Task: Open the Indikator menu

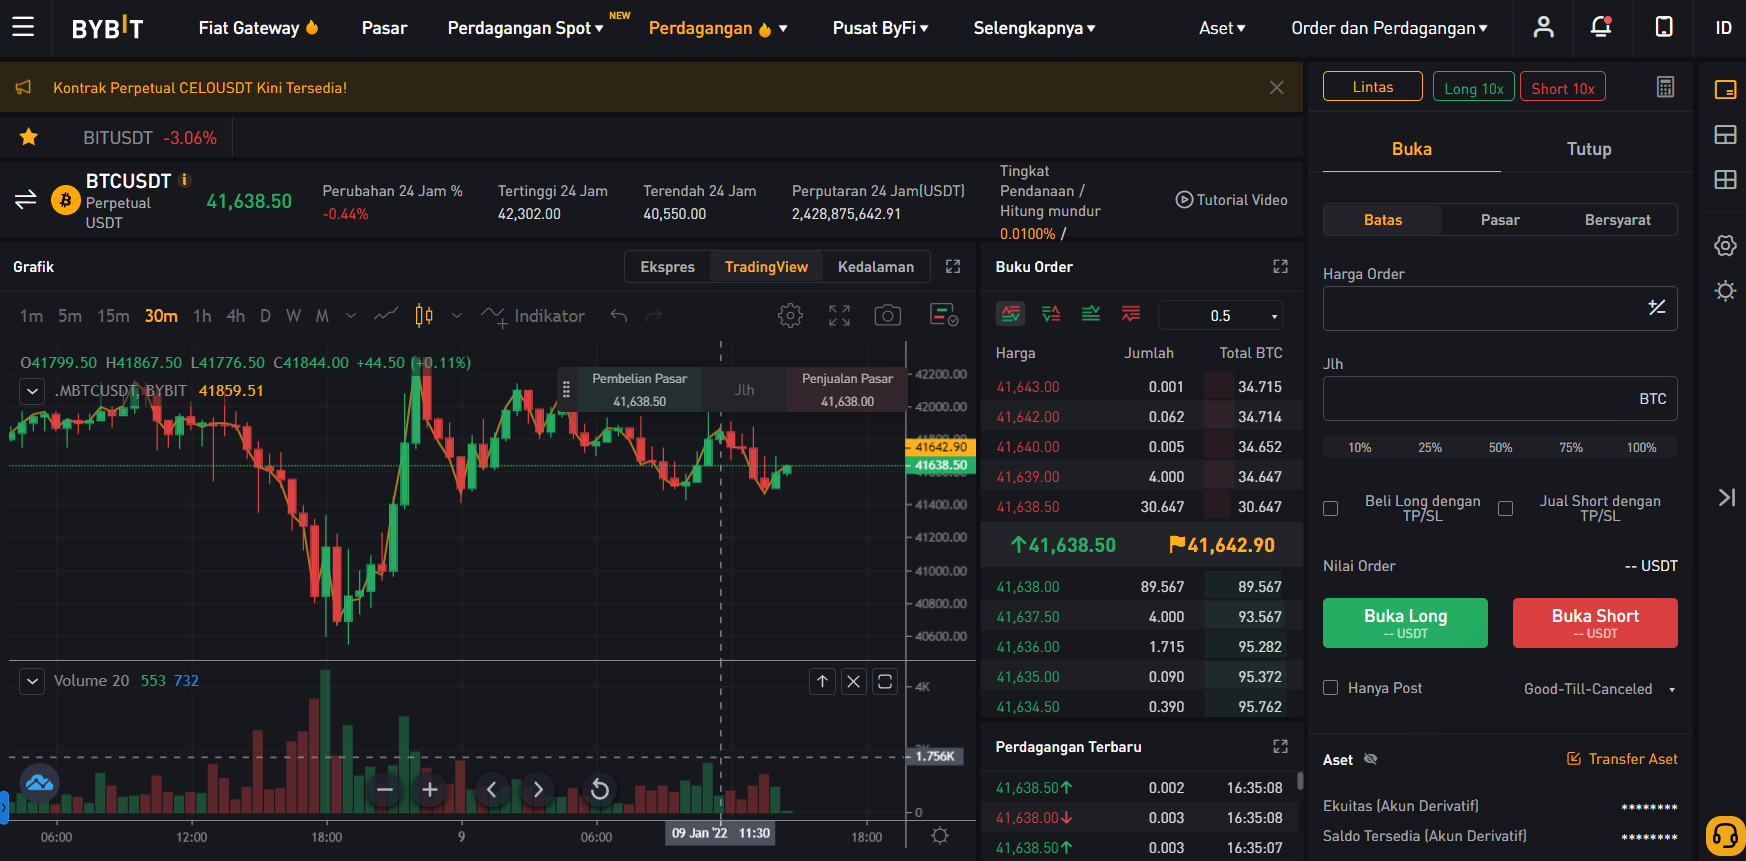Action: 533,316
